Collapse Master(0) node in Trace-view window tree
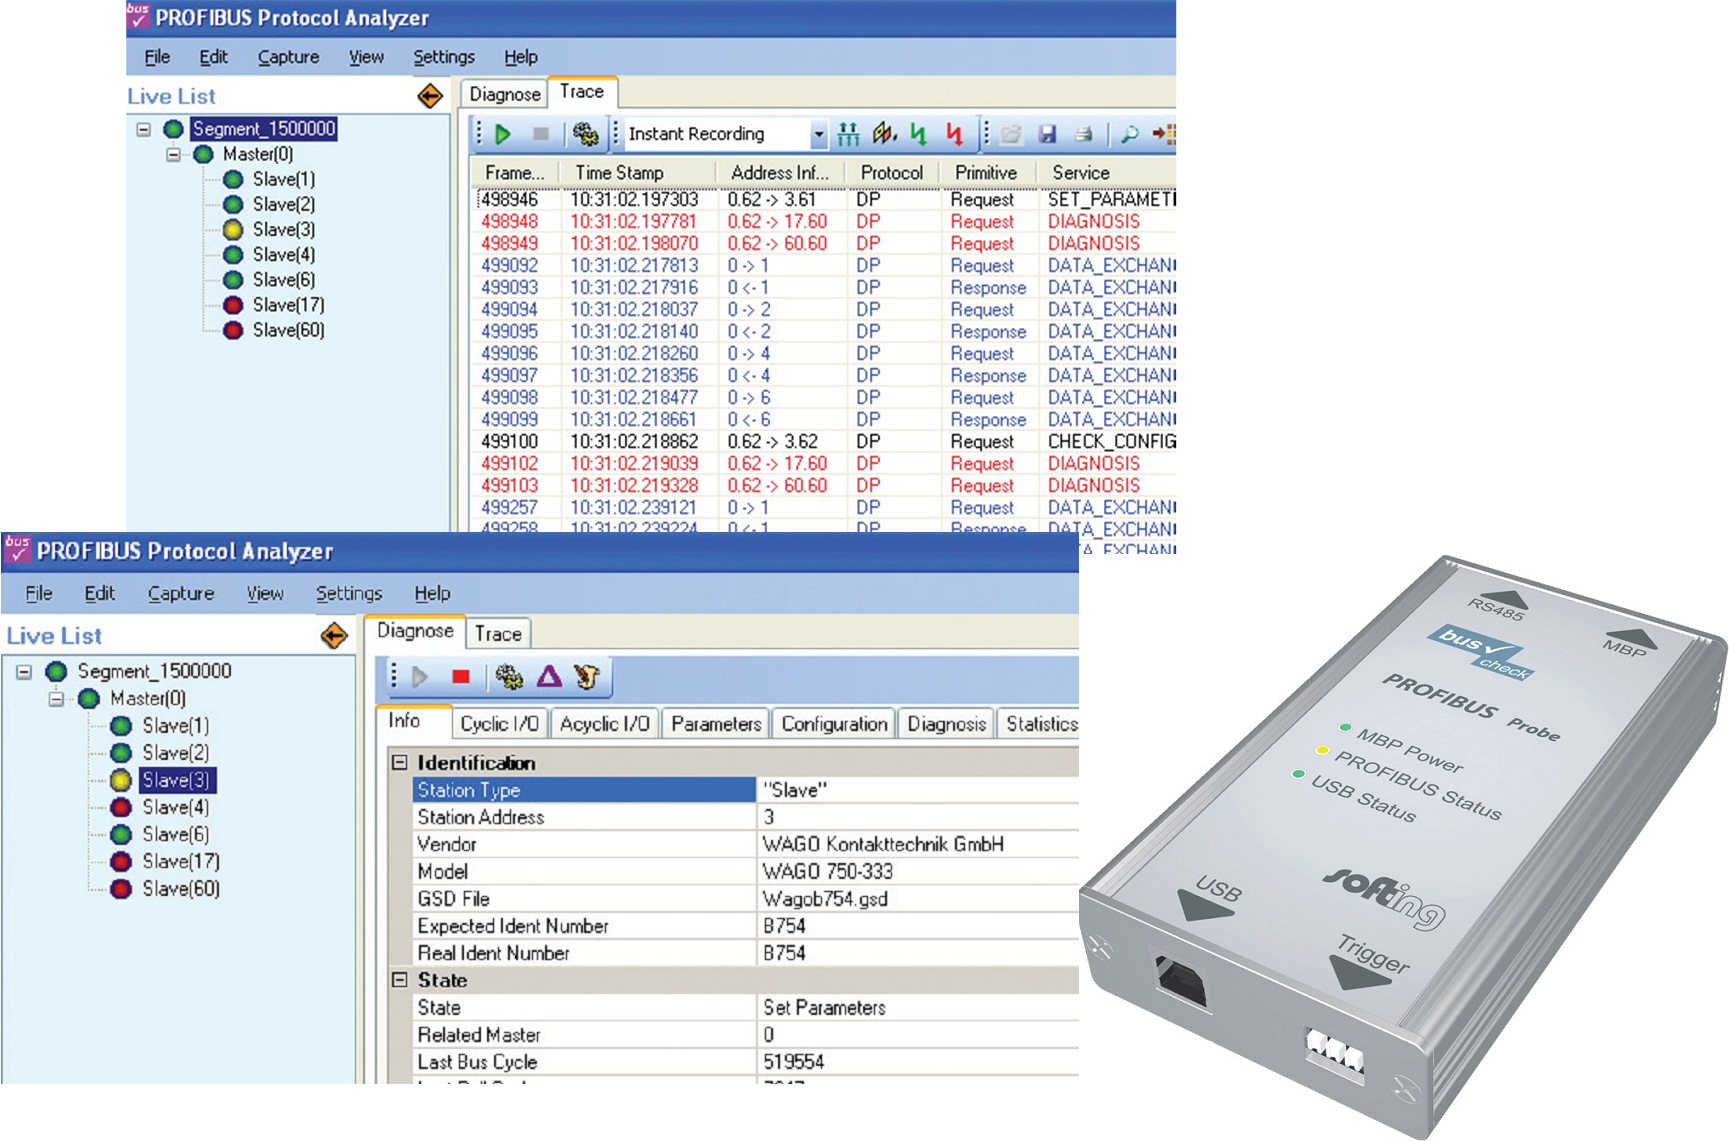The image size is (1729, 1141). [174, 154]
